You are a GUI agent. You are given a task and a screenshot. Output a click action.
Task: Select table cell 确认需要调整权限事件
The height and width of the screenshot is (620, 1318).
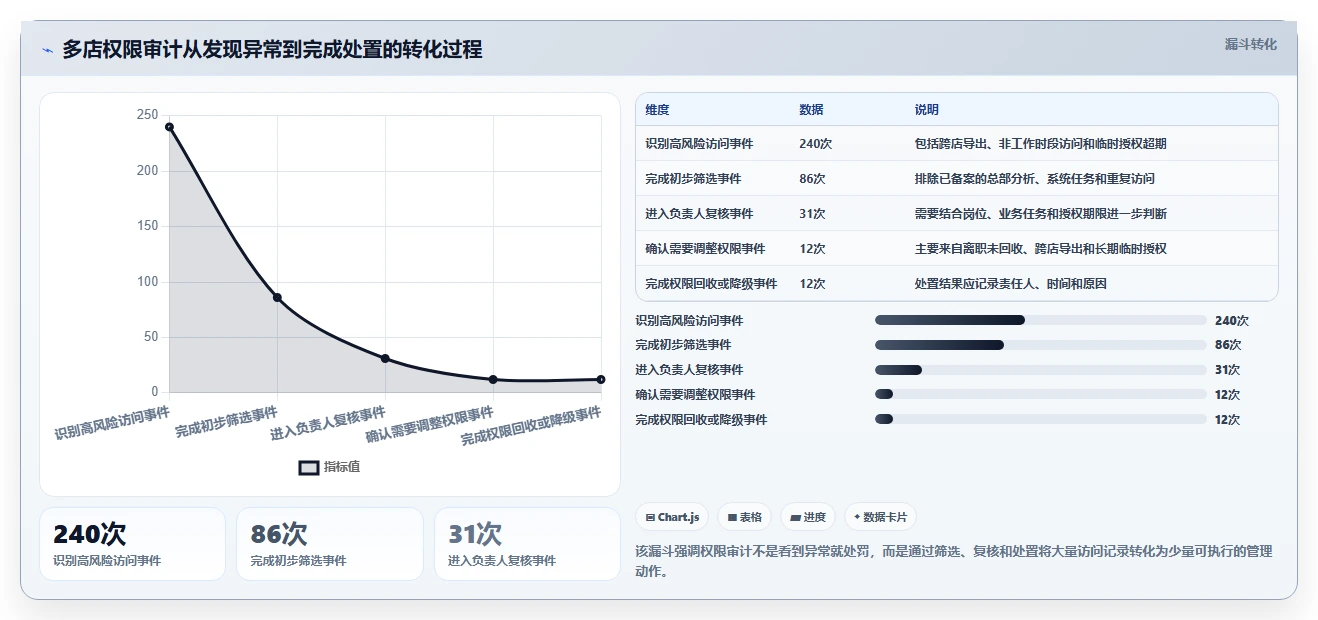coord(706,249)
